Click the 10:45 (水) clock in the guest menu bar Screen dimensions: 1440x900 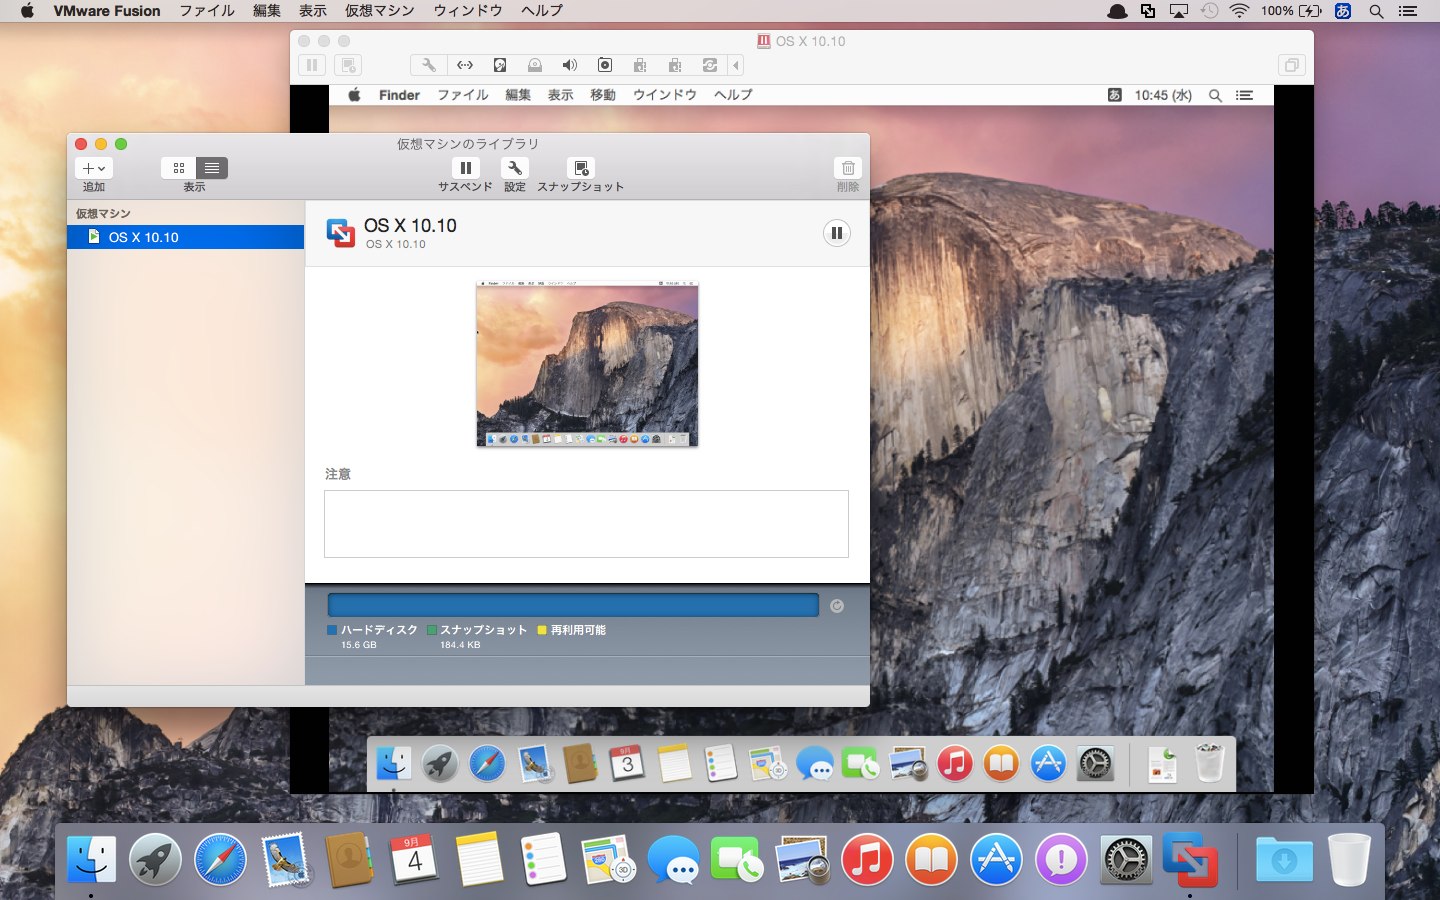pos(1163,95)
